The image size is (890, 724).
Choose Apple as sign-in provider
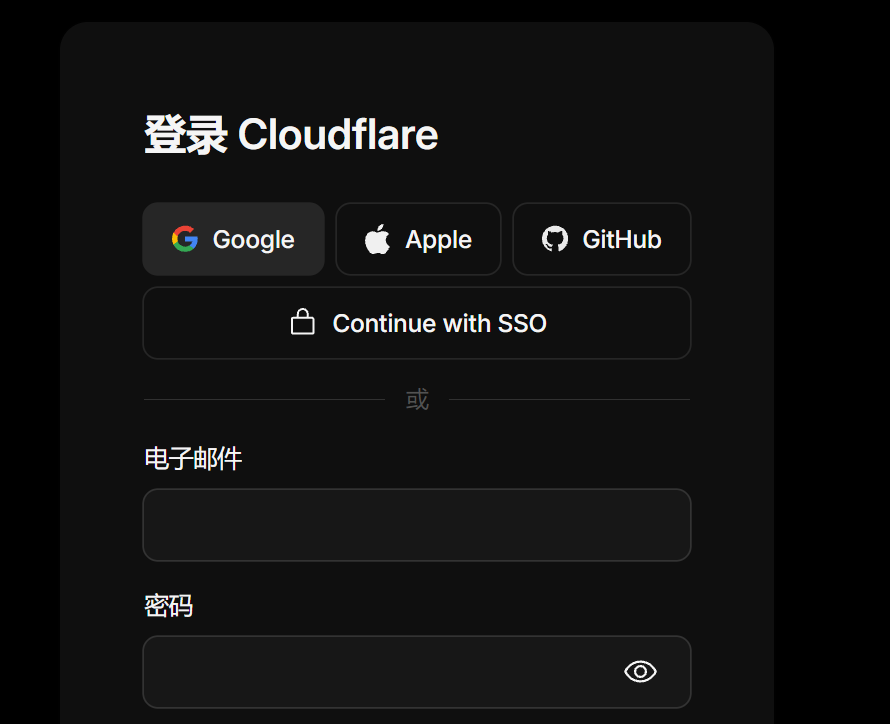pos(418,239)
